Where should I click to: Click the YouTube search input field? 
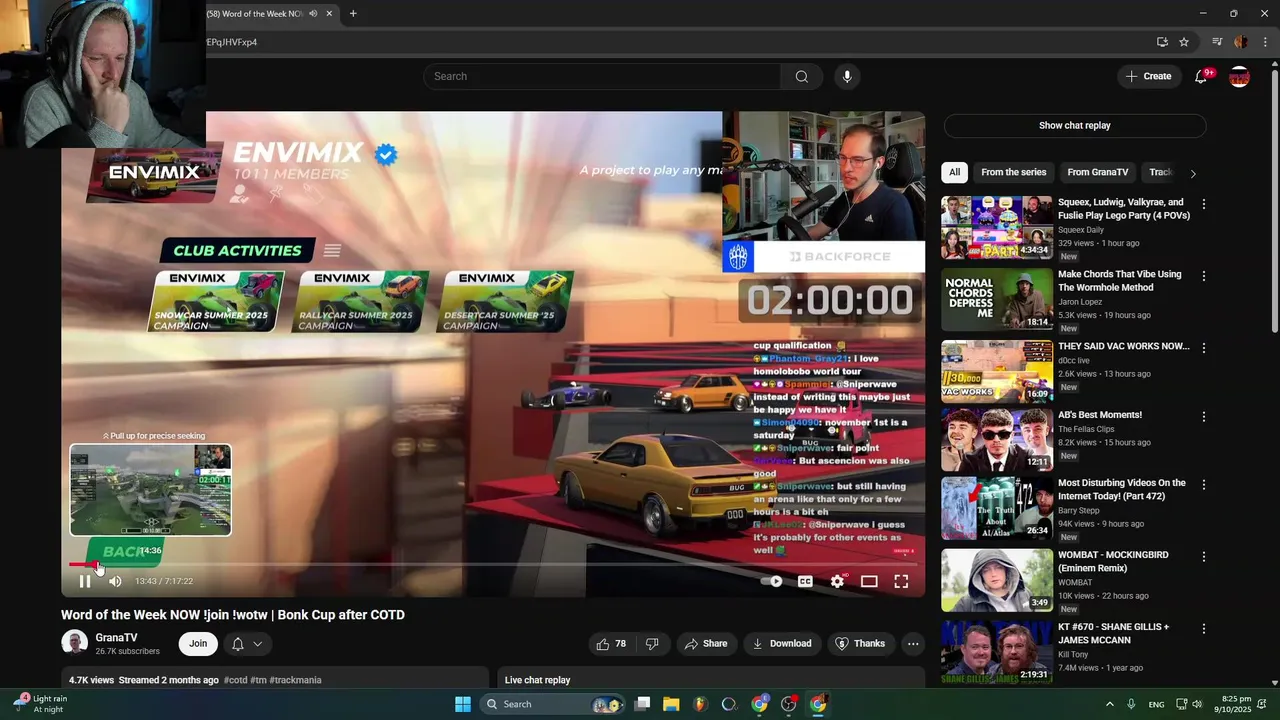[x=602, y=76]
